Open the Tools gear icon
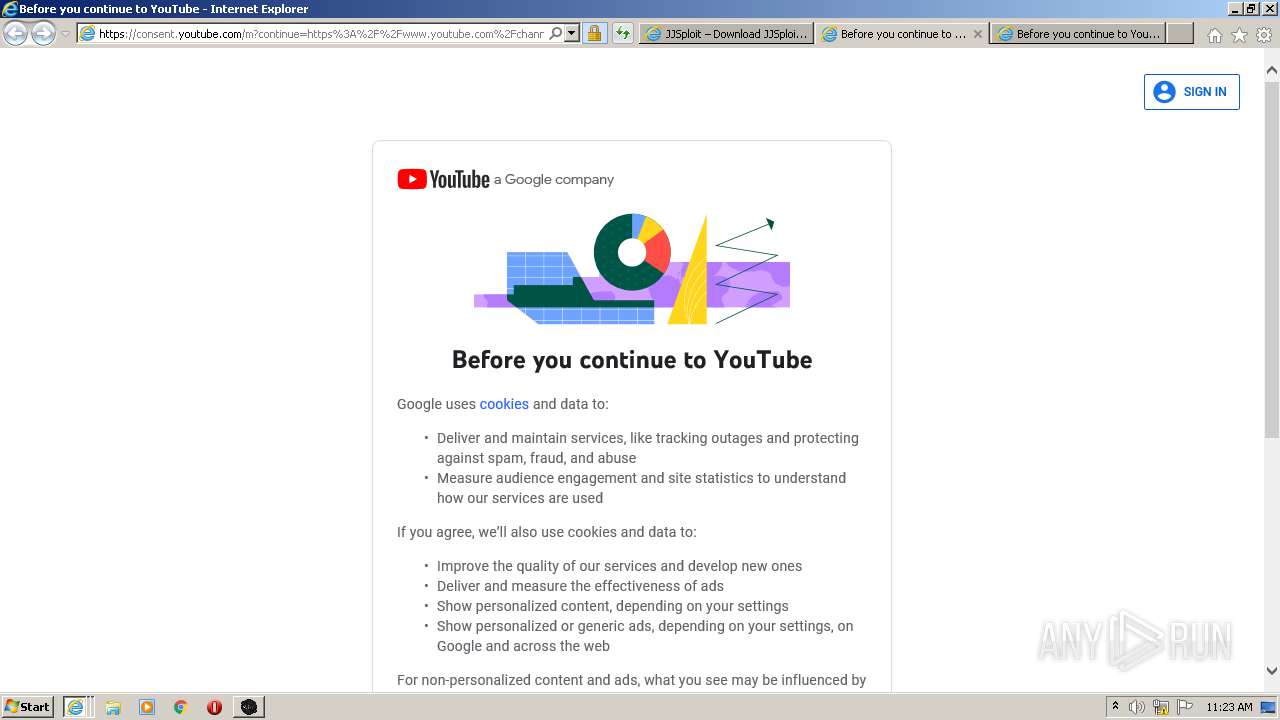Screen dimensions: 1280x720 [1264, 35]
